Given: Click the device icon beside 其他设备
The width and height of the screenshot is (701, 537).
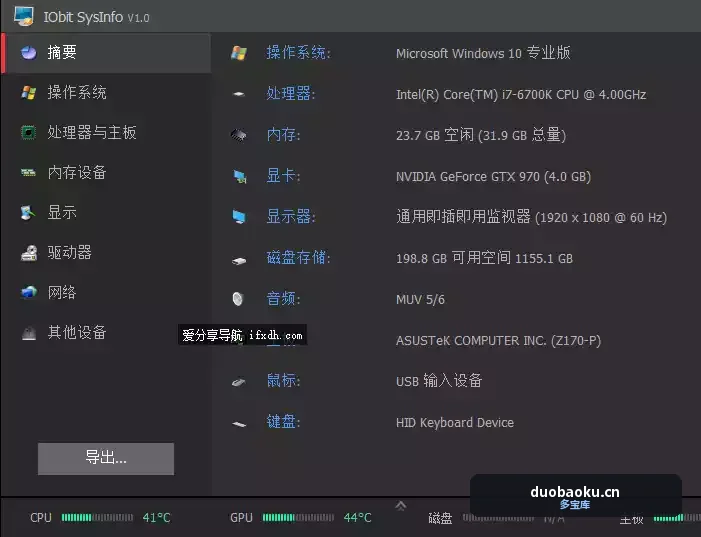Looking at the screenshot, I should pyautogui.click(x=29, y=333).
